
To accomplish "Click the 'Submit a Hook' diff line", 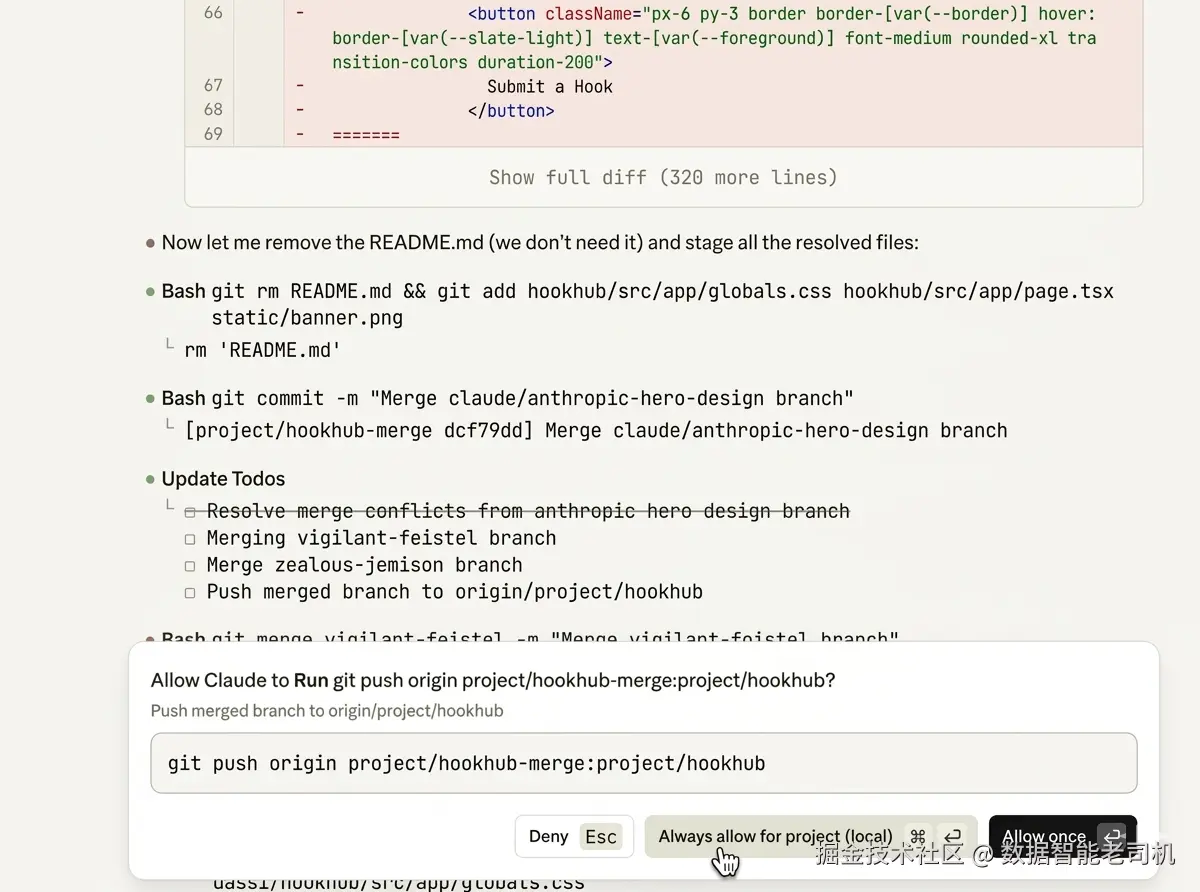I will tap(550, 86).
